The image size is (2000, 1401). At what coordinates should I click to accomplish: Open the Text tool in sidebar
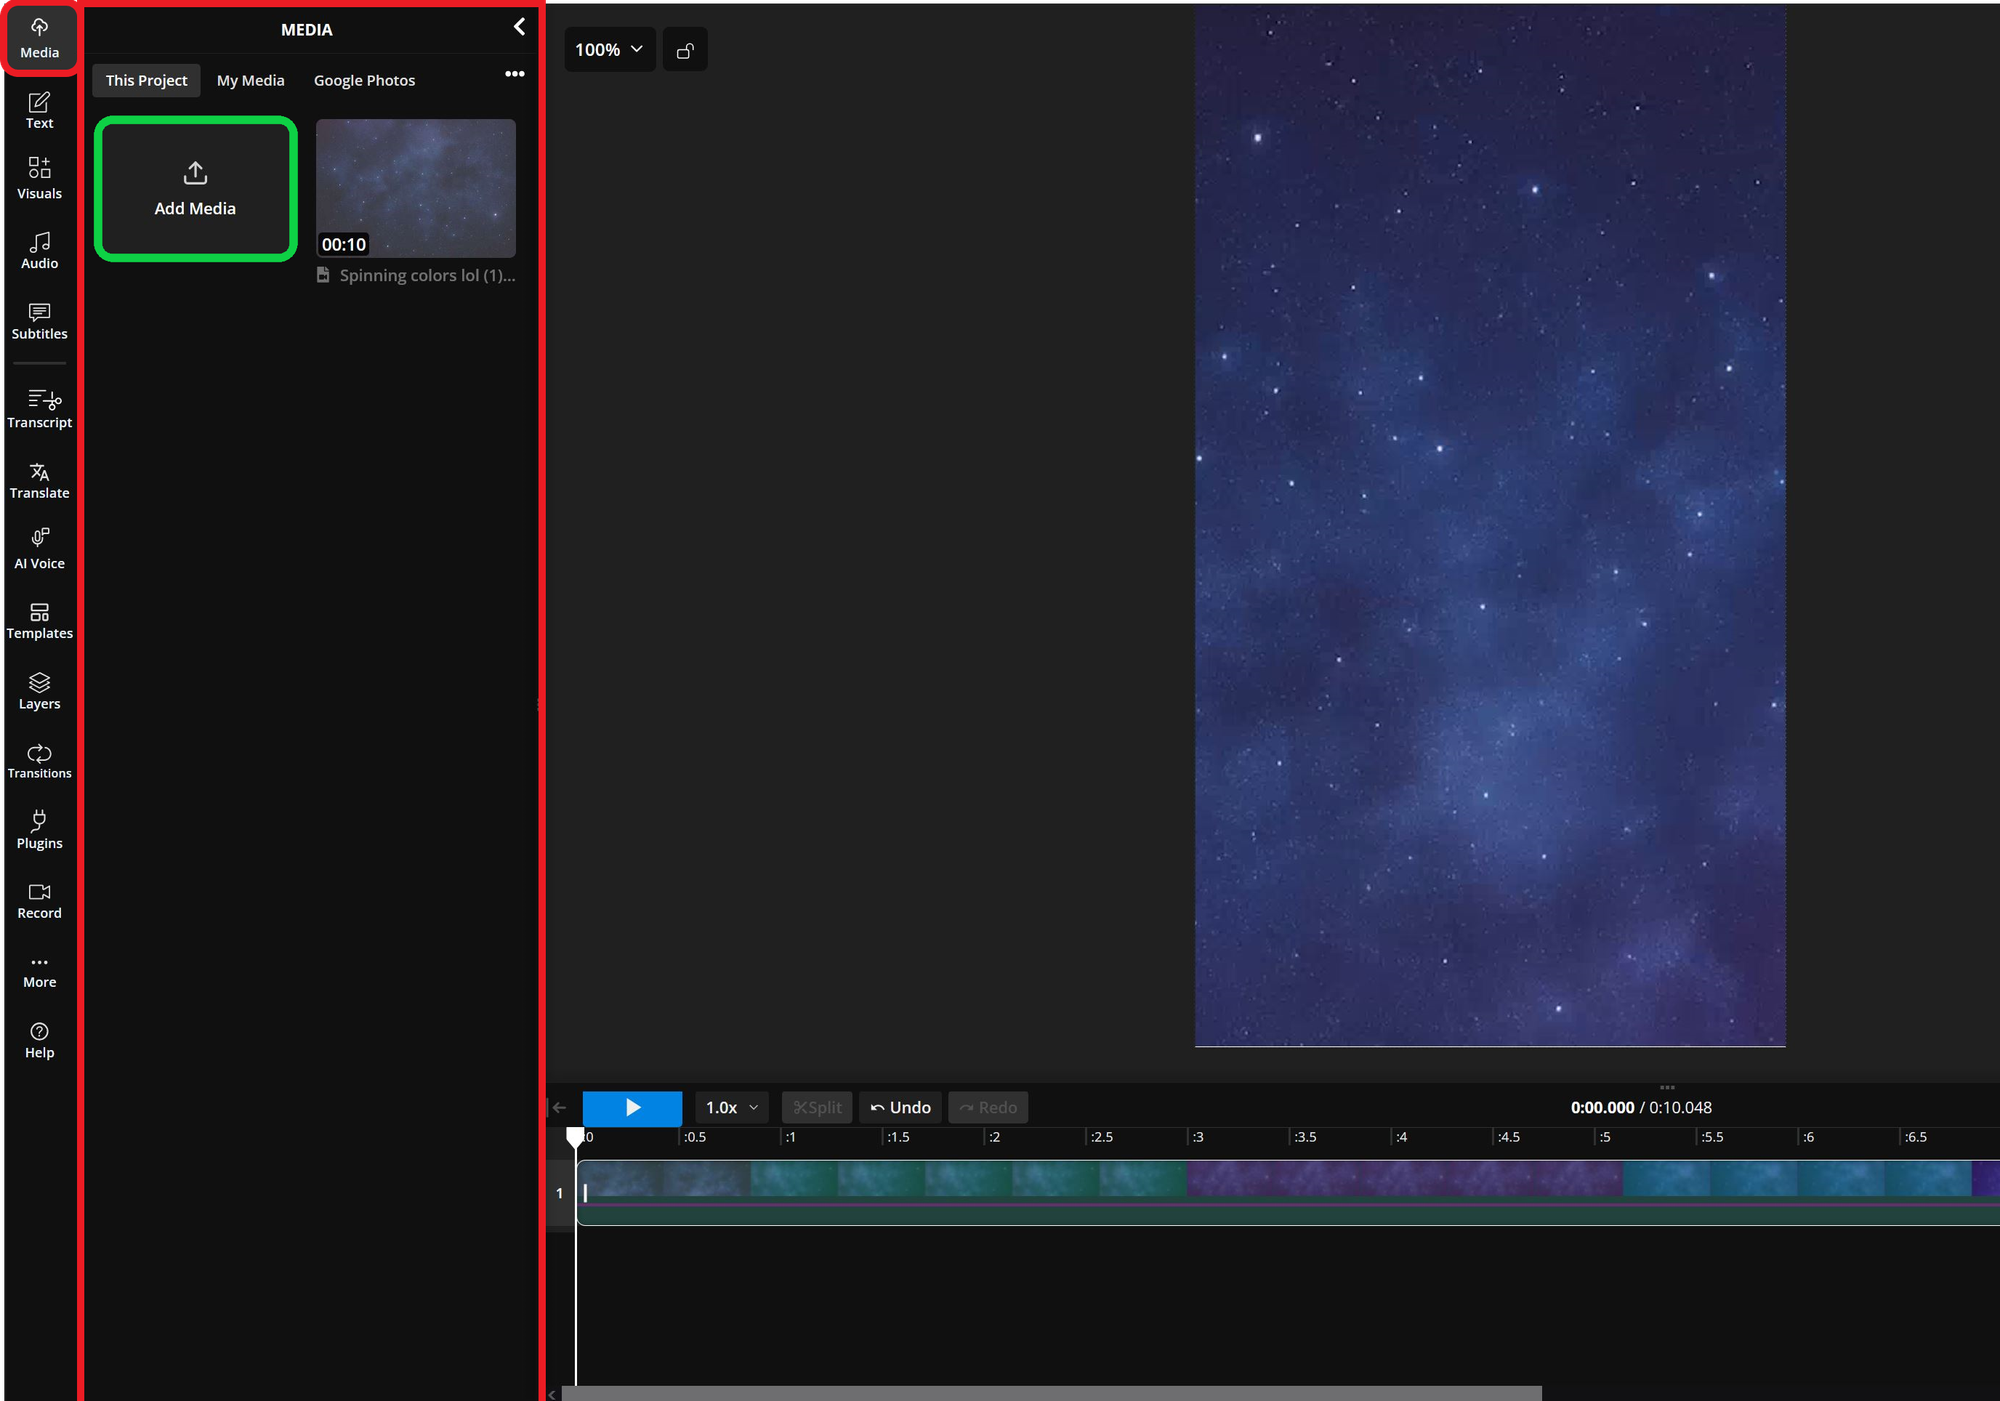tap(39, 110)
